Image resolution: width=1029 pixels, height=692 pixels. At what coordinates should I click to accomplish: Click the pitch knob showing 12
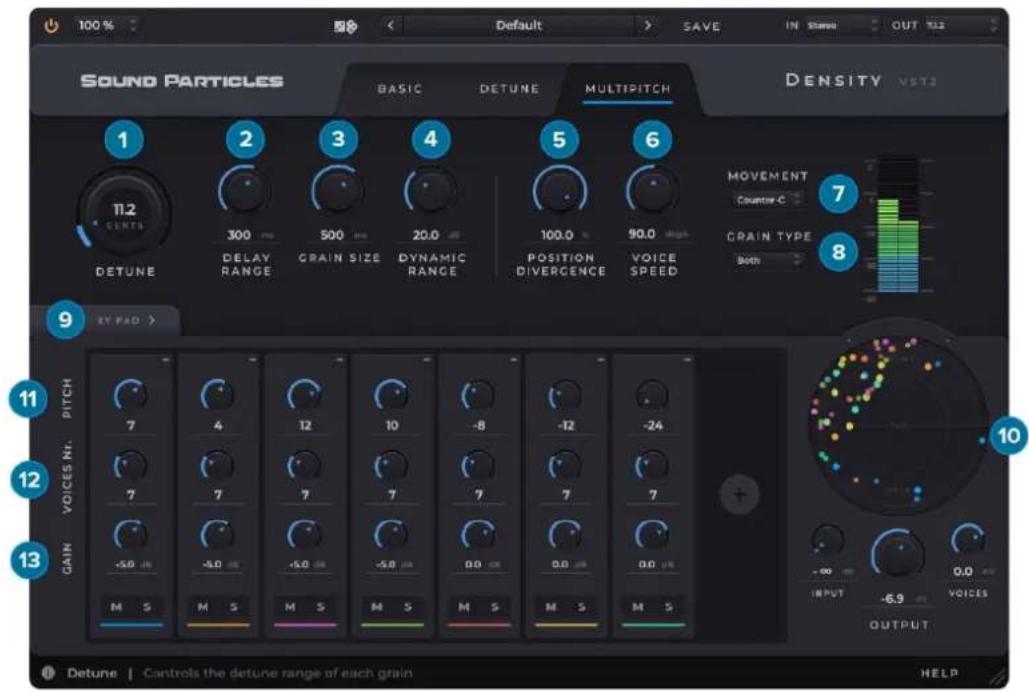(305, 396)
